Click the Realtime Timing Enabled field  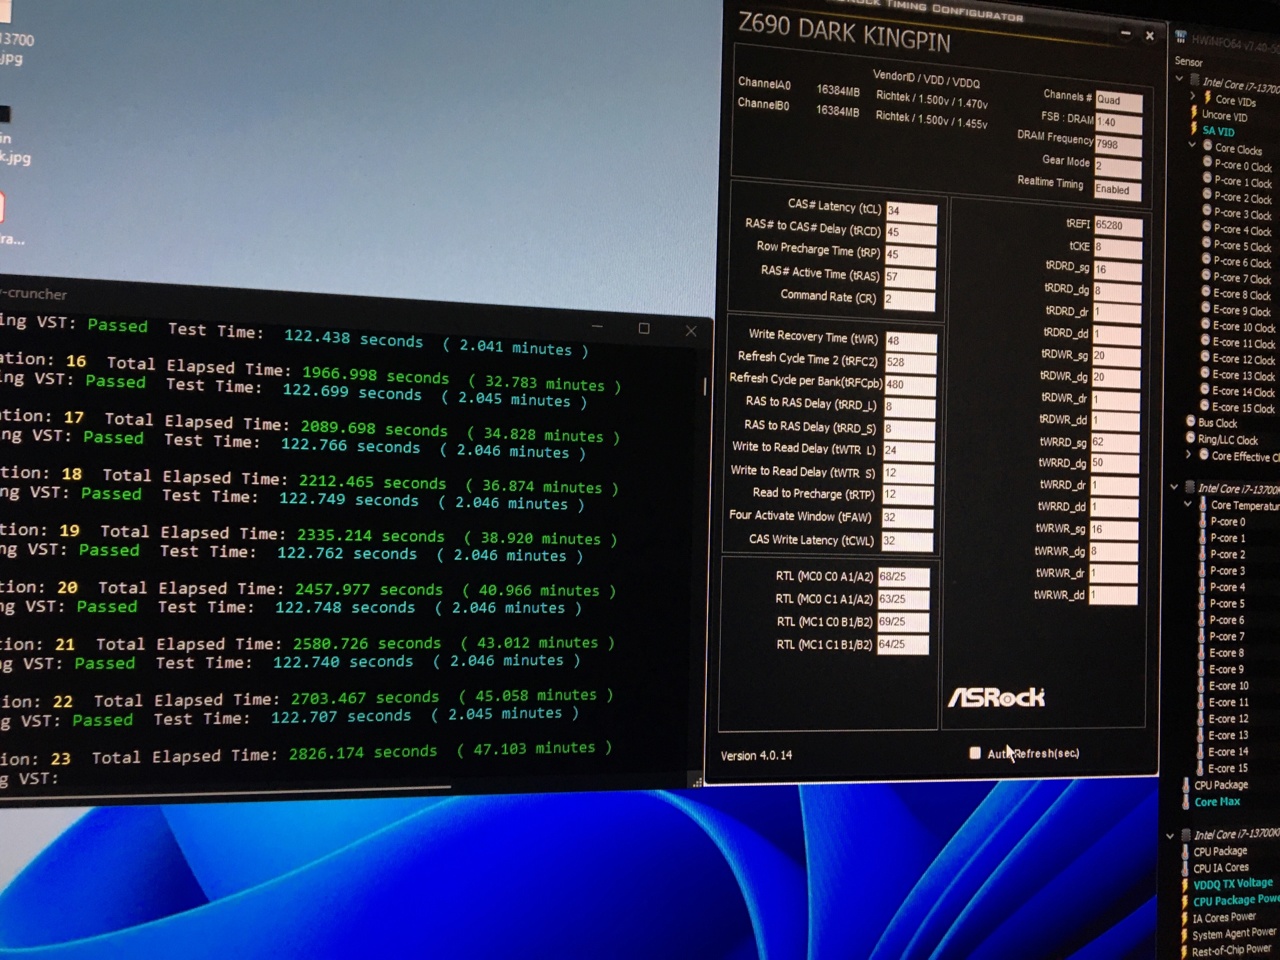[x=1117, y=190]
